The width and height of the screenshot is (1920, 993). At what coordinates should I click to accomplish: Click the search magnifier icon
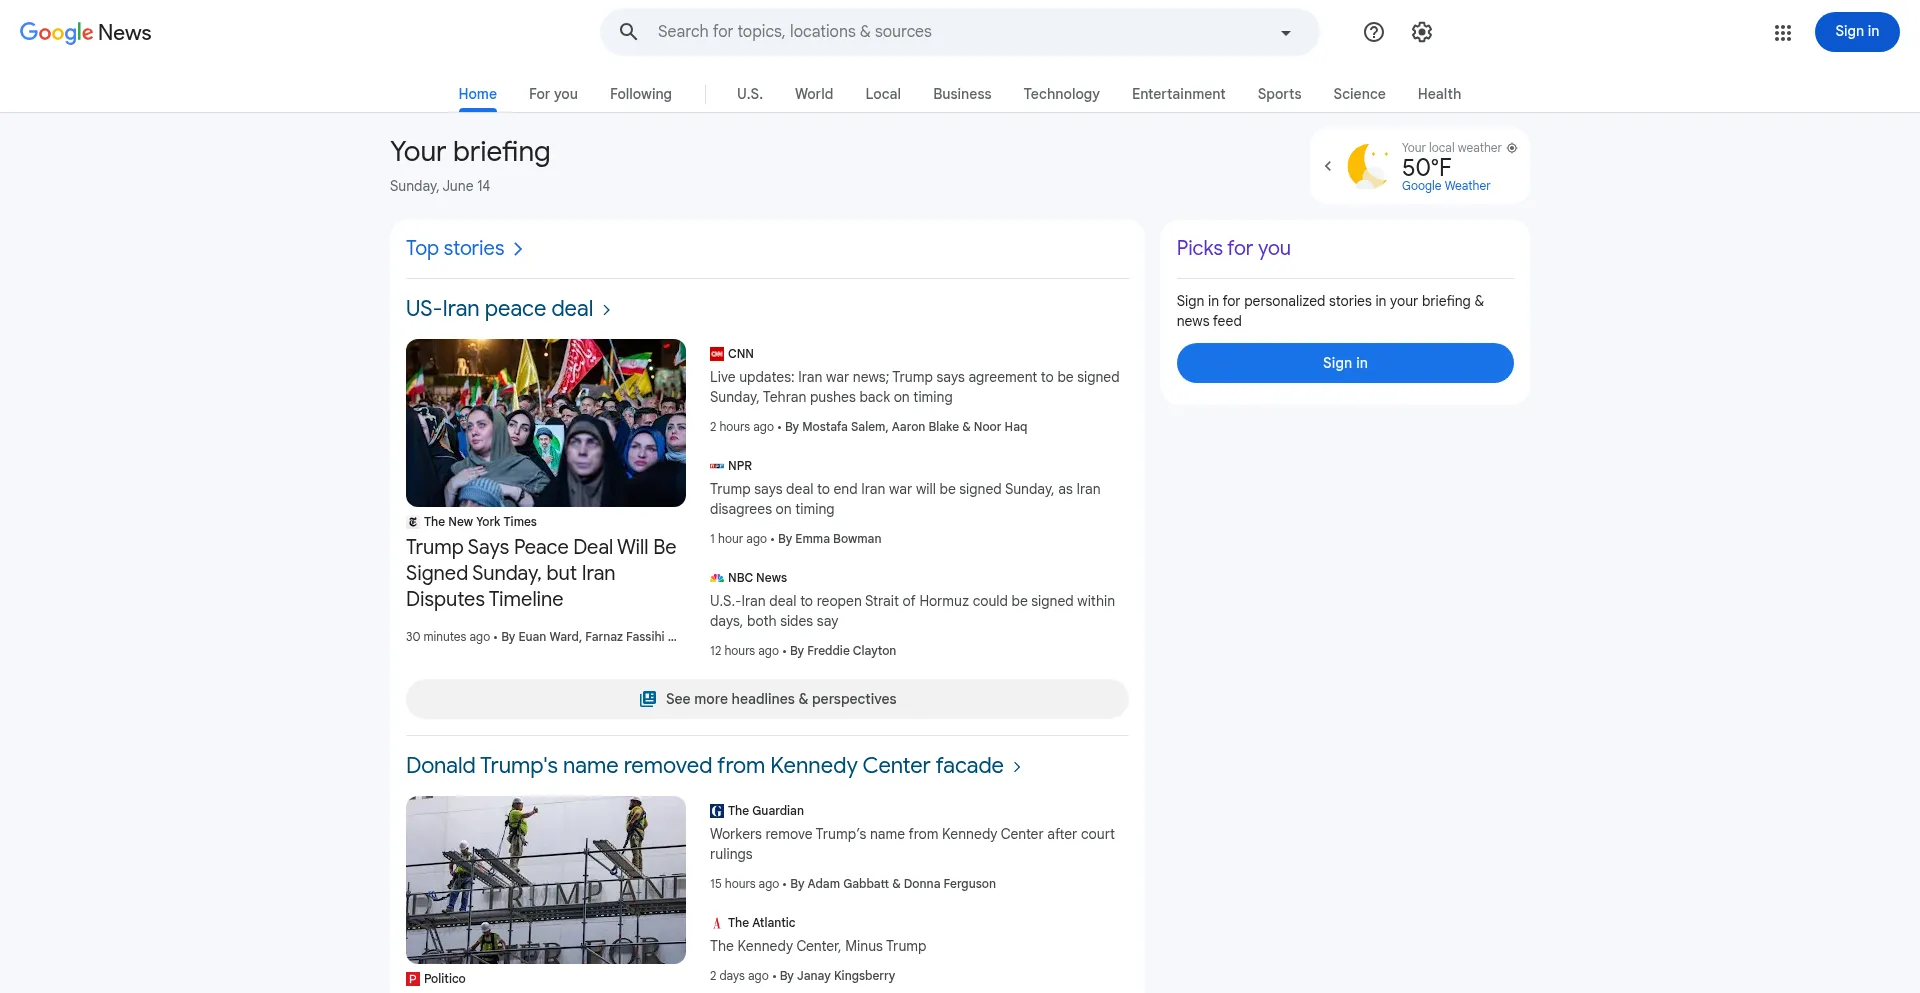click(629, 32)
